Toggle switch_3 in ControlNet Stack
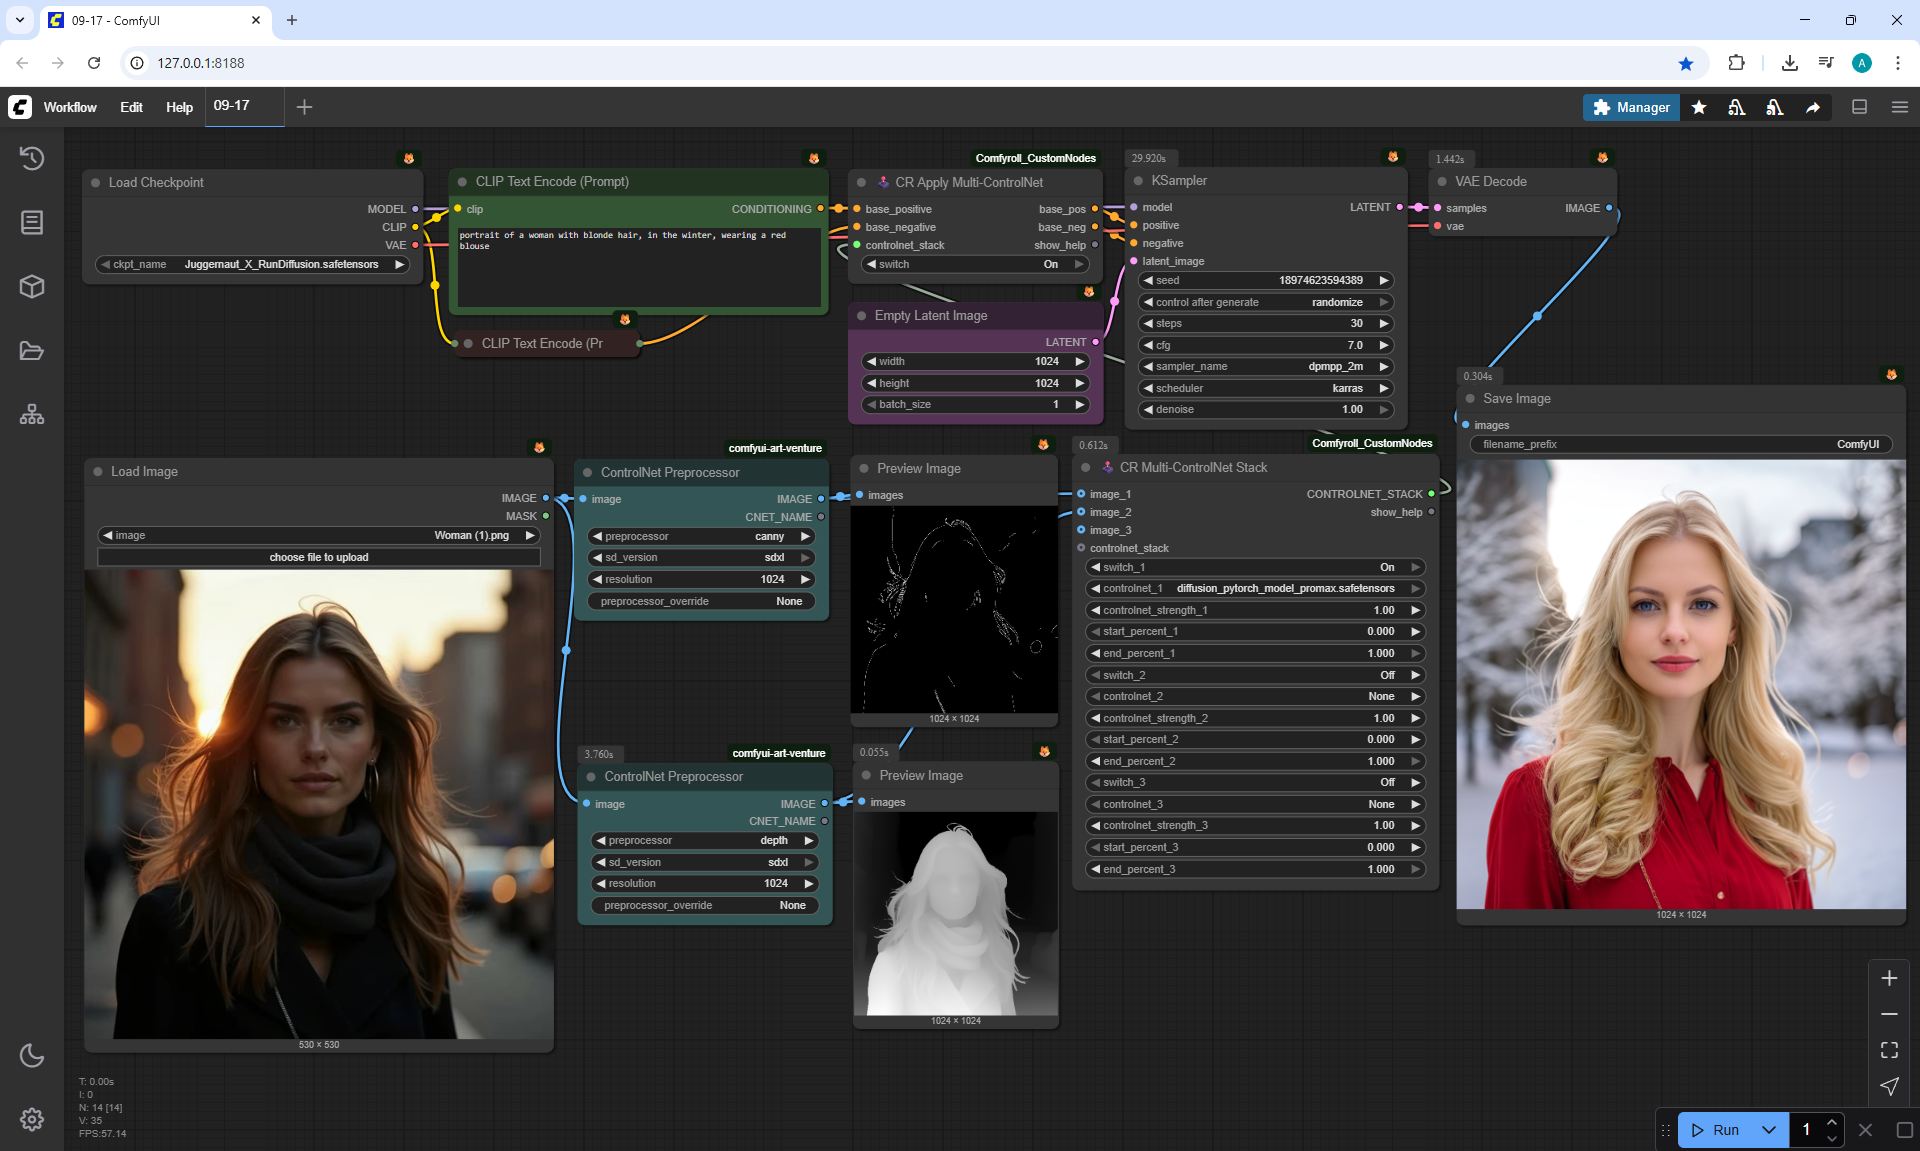This screenshot has height=1151, width=1920. [x=1256, y=782]
